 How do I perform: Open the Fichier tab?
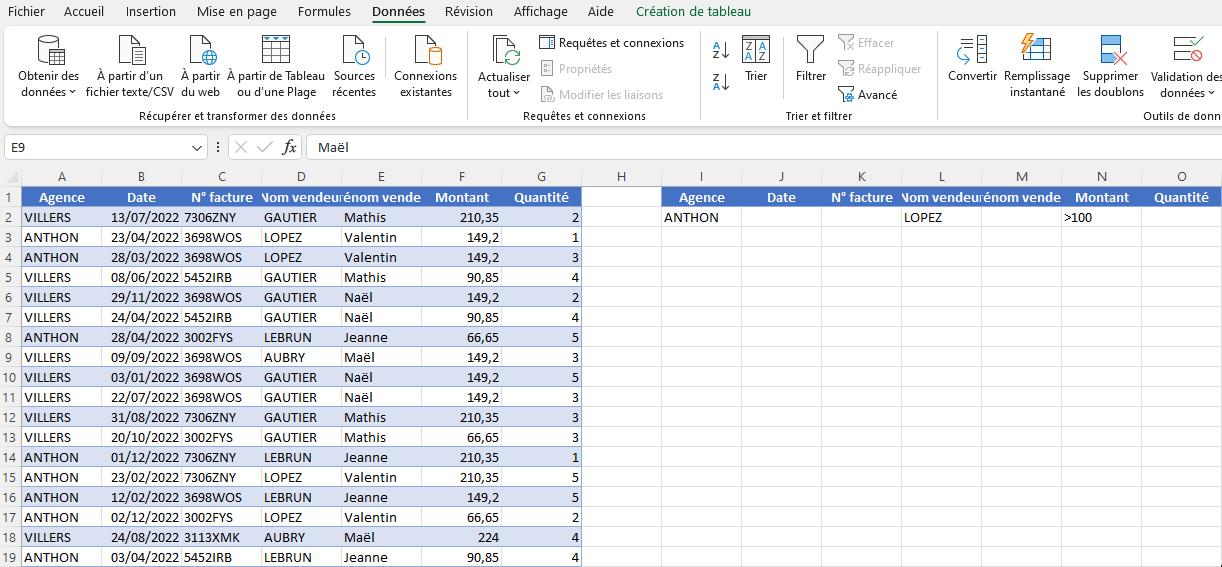(x=26, y=12)
